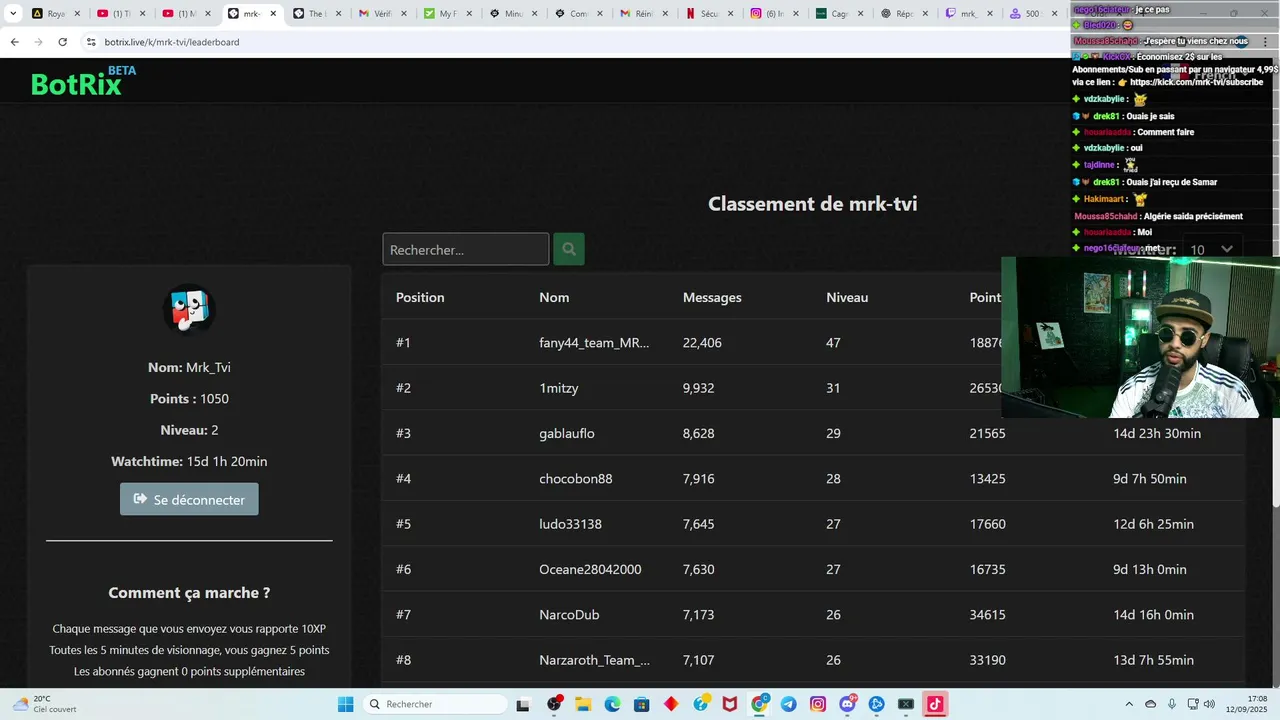The image size is (1280, 720).
Task: Open the Chrome tab search dropdown
Action: coord(13,14)
